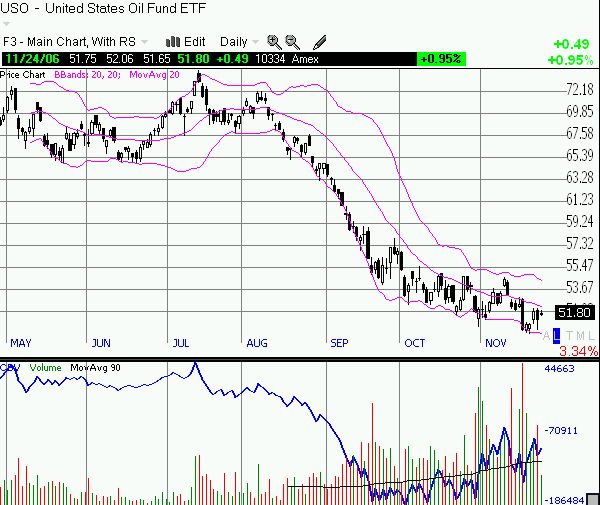
Task: Click the +0.49 value at top right corner
Action: [571, 44]
